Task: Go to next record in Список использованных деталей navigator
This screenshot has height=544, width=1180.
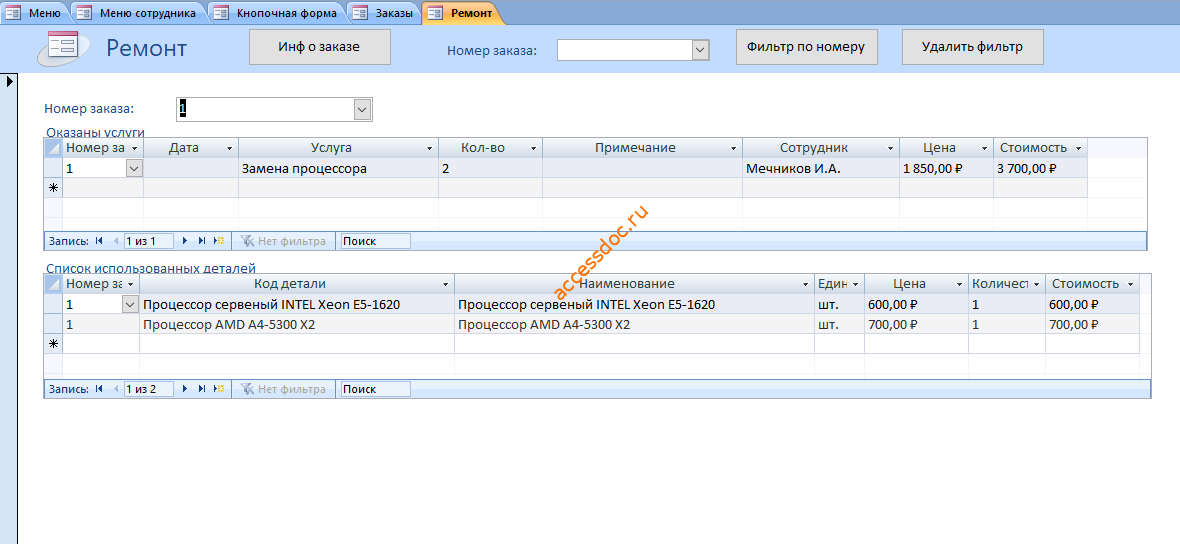Action: pyautogui.click(x=185, y=389)
